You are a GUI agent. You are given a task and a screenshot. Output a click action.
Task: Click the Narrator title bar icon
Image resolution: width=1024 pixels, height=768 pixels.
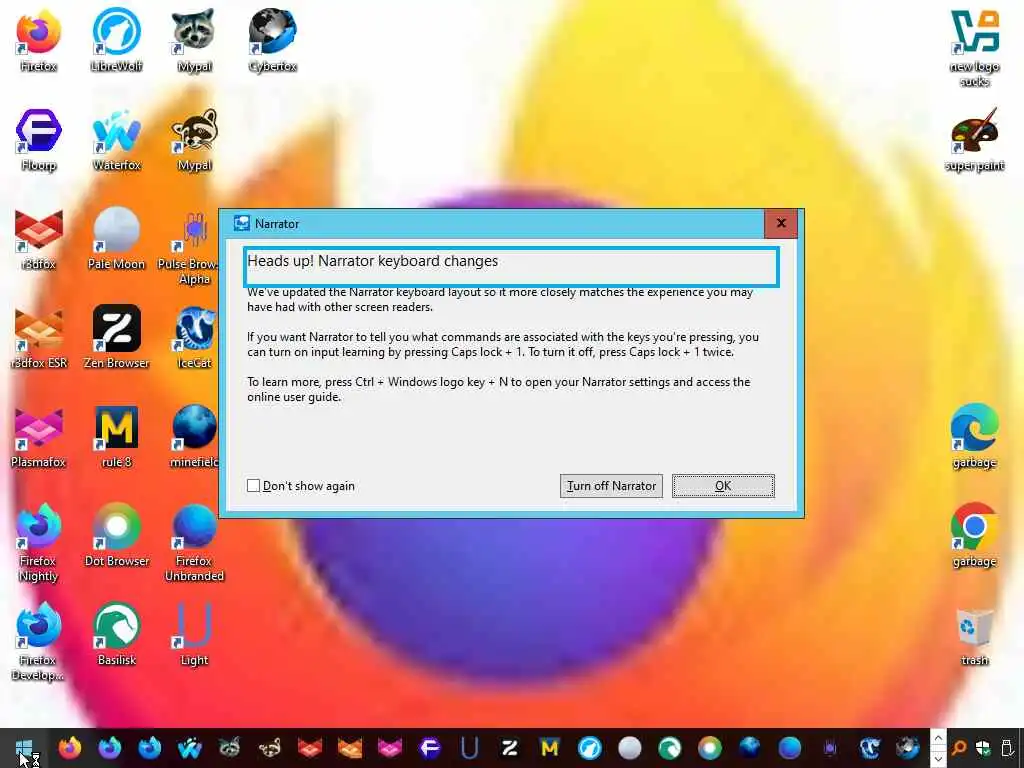(x=242, y=223)
